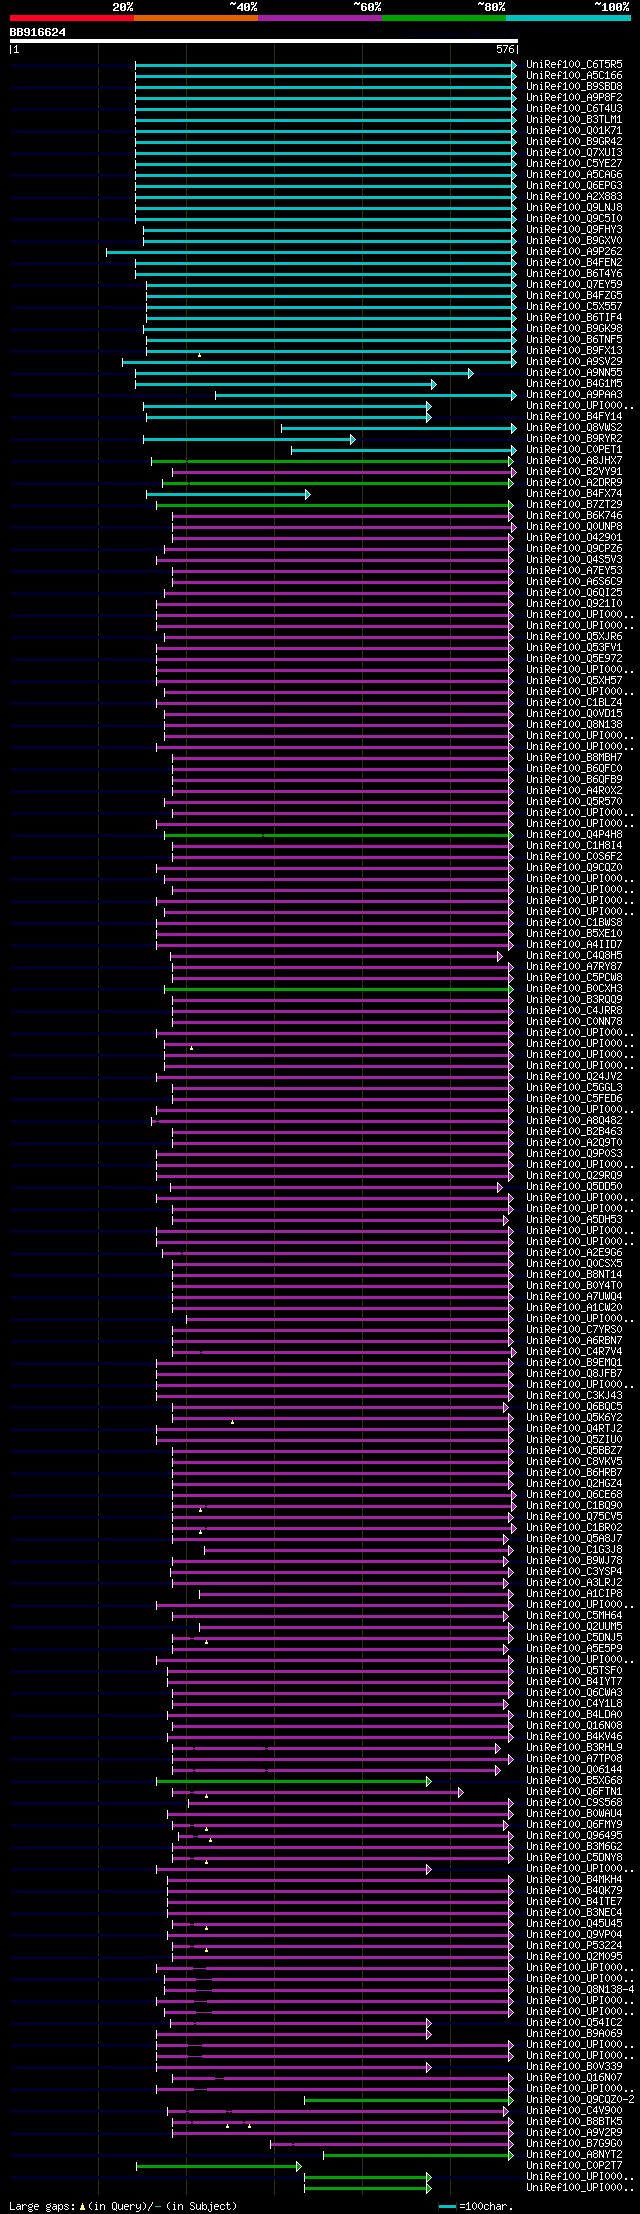Open UniRef100_Q4P4H8 hit label

(x=574, y=834)
